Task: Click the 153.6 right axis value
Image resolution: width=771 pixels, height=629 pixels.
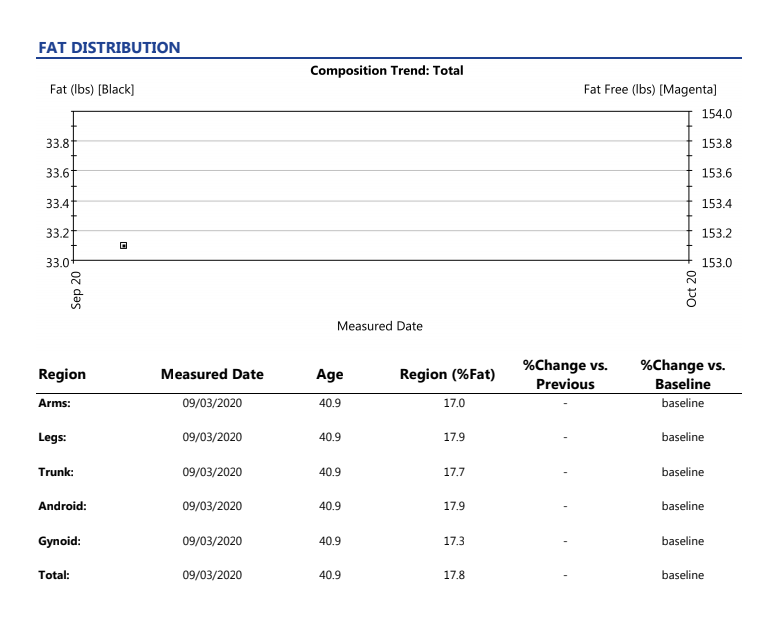Action: [x=716, y=173]
